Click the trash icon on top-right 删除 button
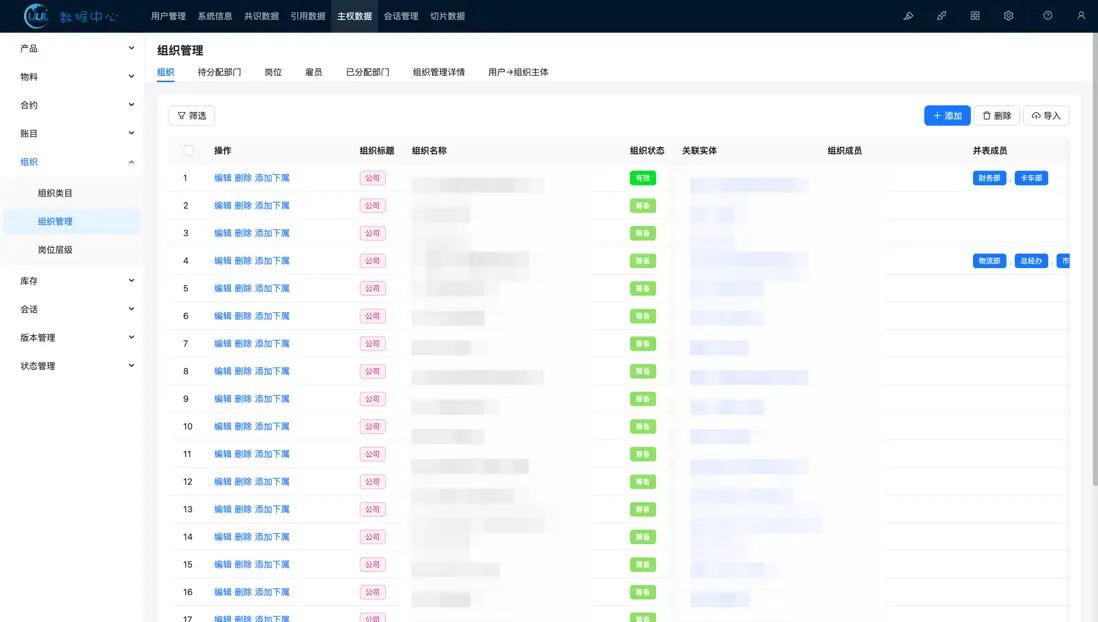1098x622 pixels. click(x=987, y=116)
